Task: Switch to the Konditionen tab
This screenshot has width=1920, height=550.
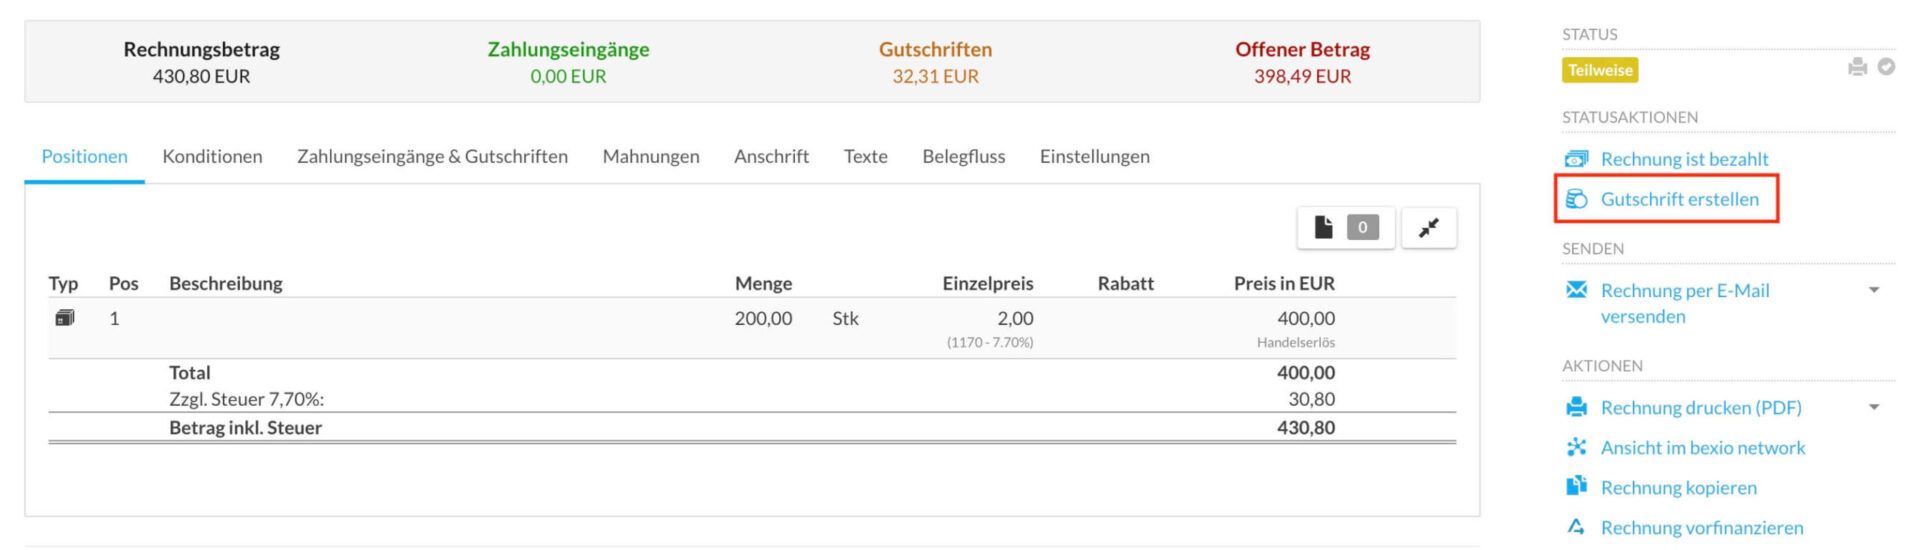Action: (x=212, y=156)
